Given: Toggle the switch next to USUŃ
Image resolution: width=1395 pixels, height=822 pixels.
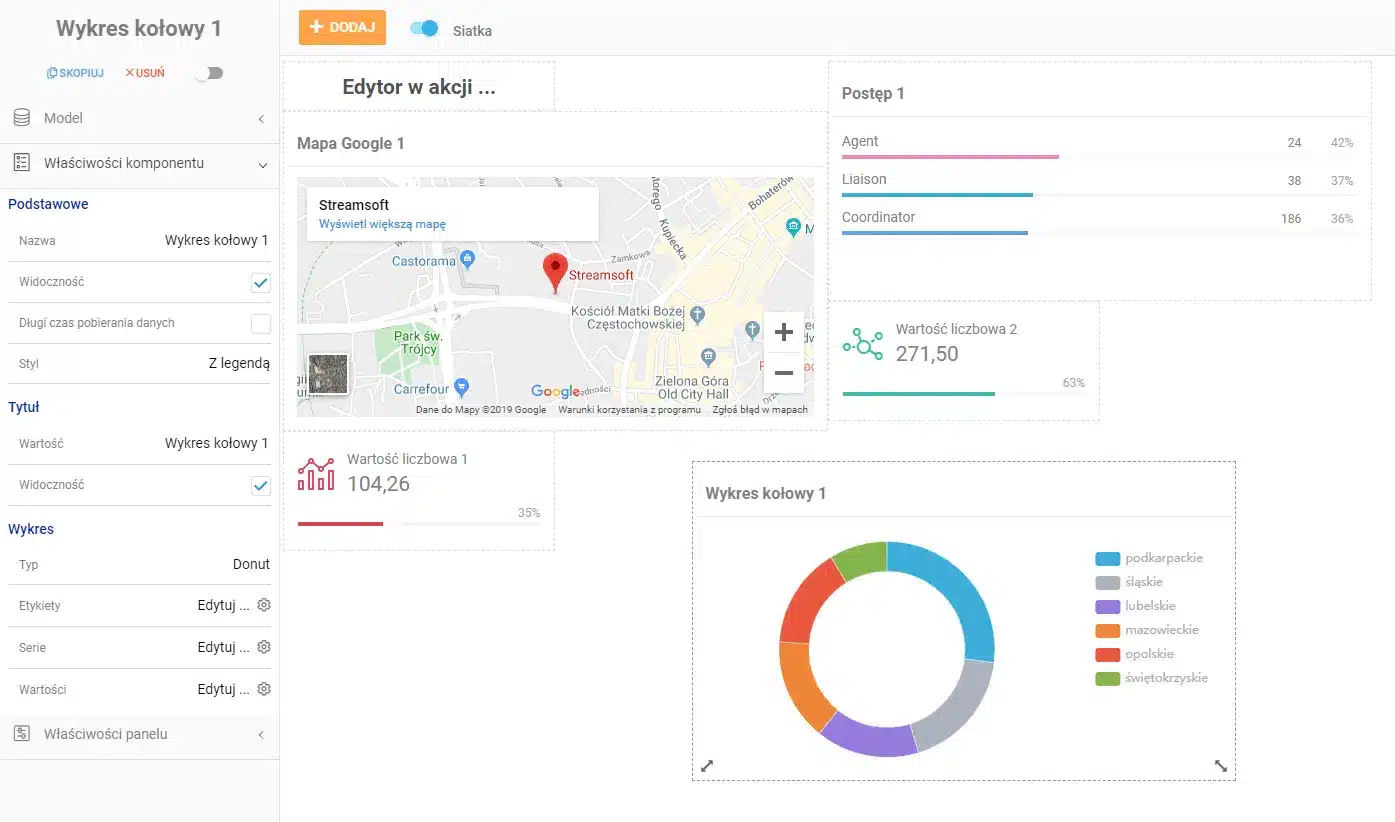Looking at the screenshot, I should pos(209,73).
